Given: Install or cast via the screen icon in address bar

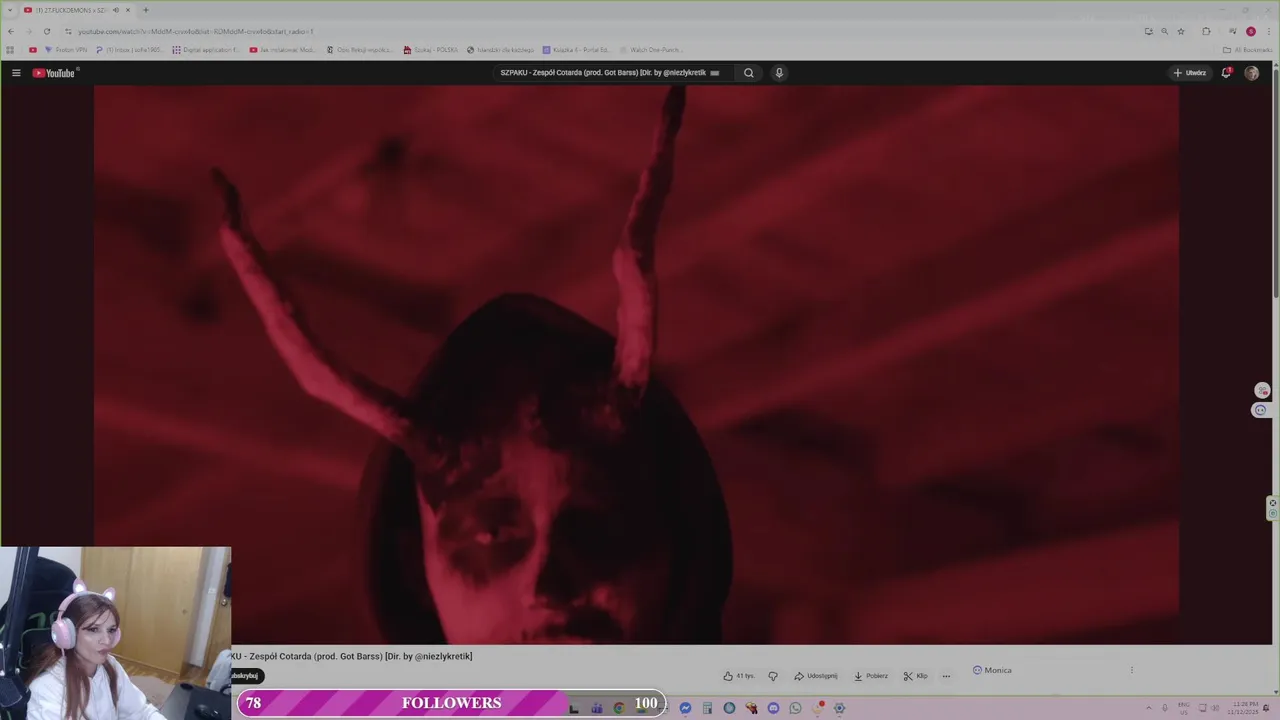Looking at the screenshot, I should [x=1148, y=31].
